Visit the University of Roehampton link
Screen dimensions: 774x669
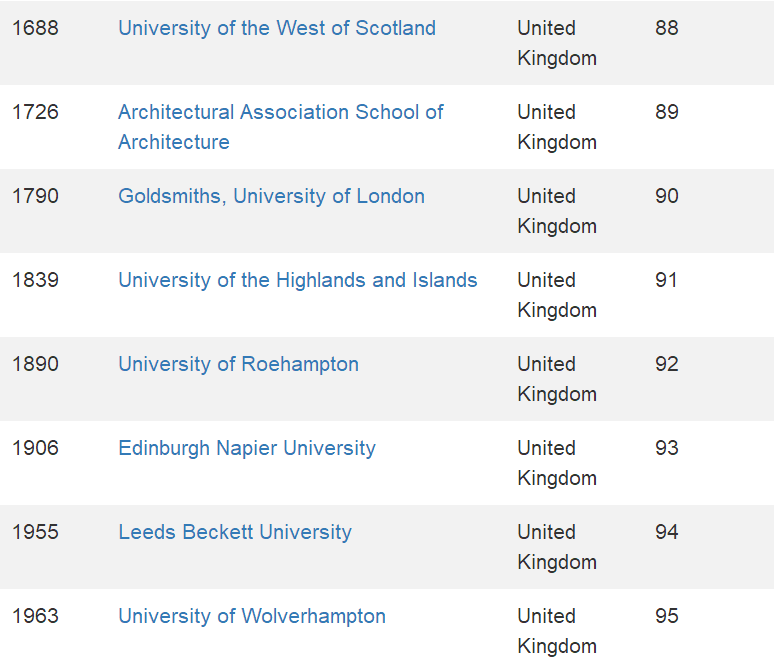(238, 364)
